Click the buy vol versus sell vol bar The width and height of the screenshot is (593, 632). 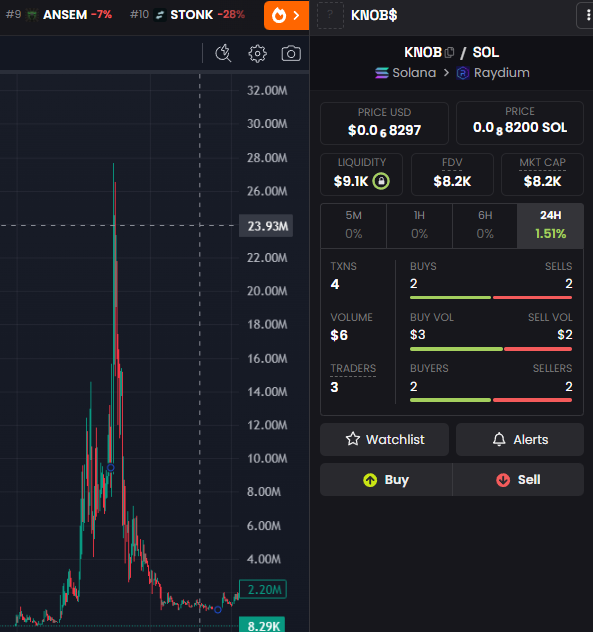[491, 349]
